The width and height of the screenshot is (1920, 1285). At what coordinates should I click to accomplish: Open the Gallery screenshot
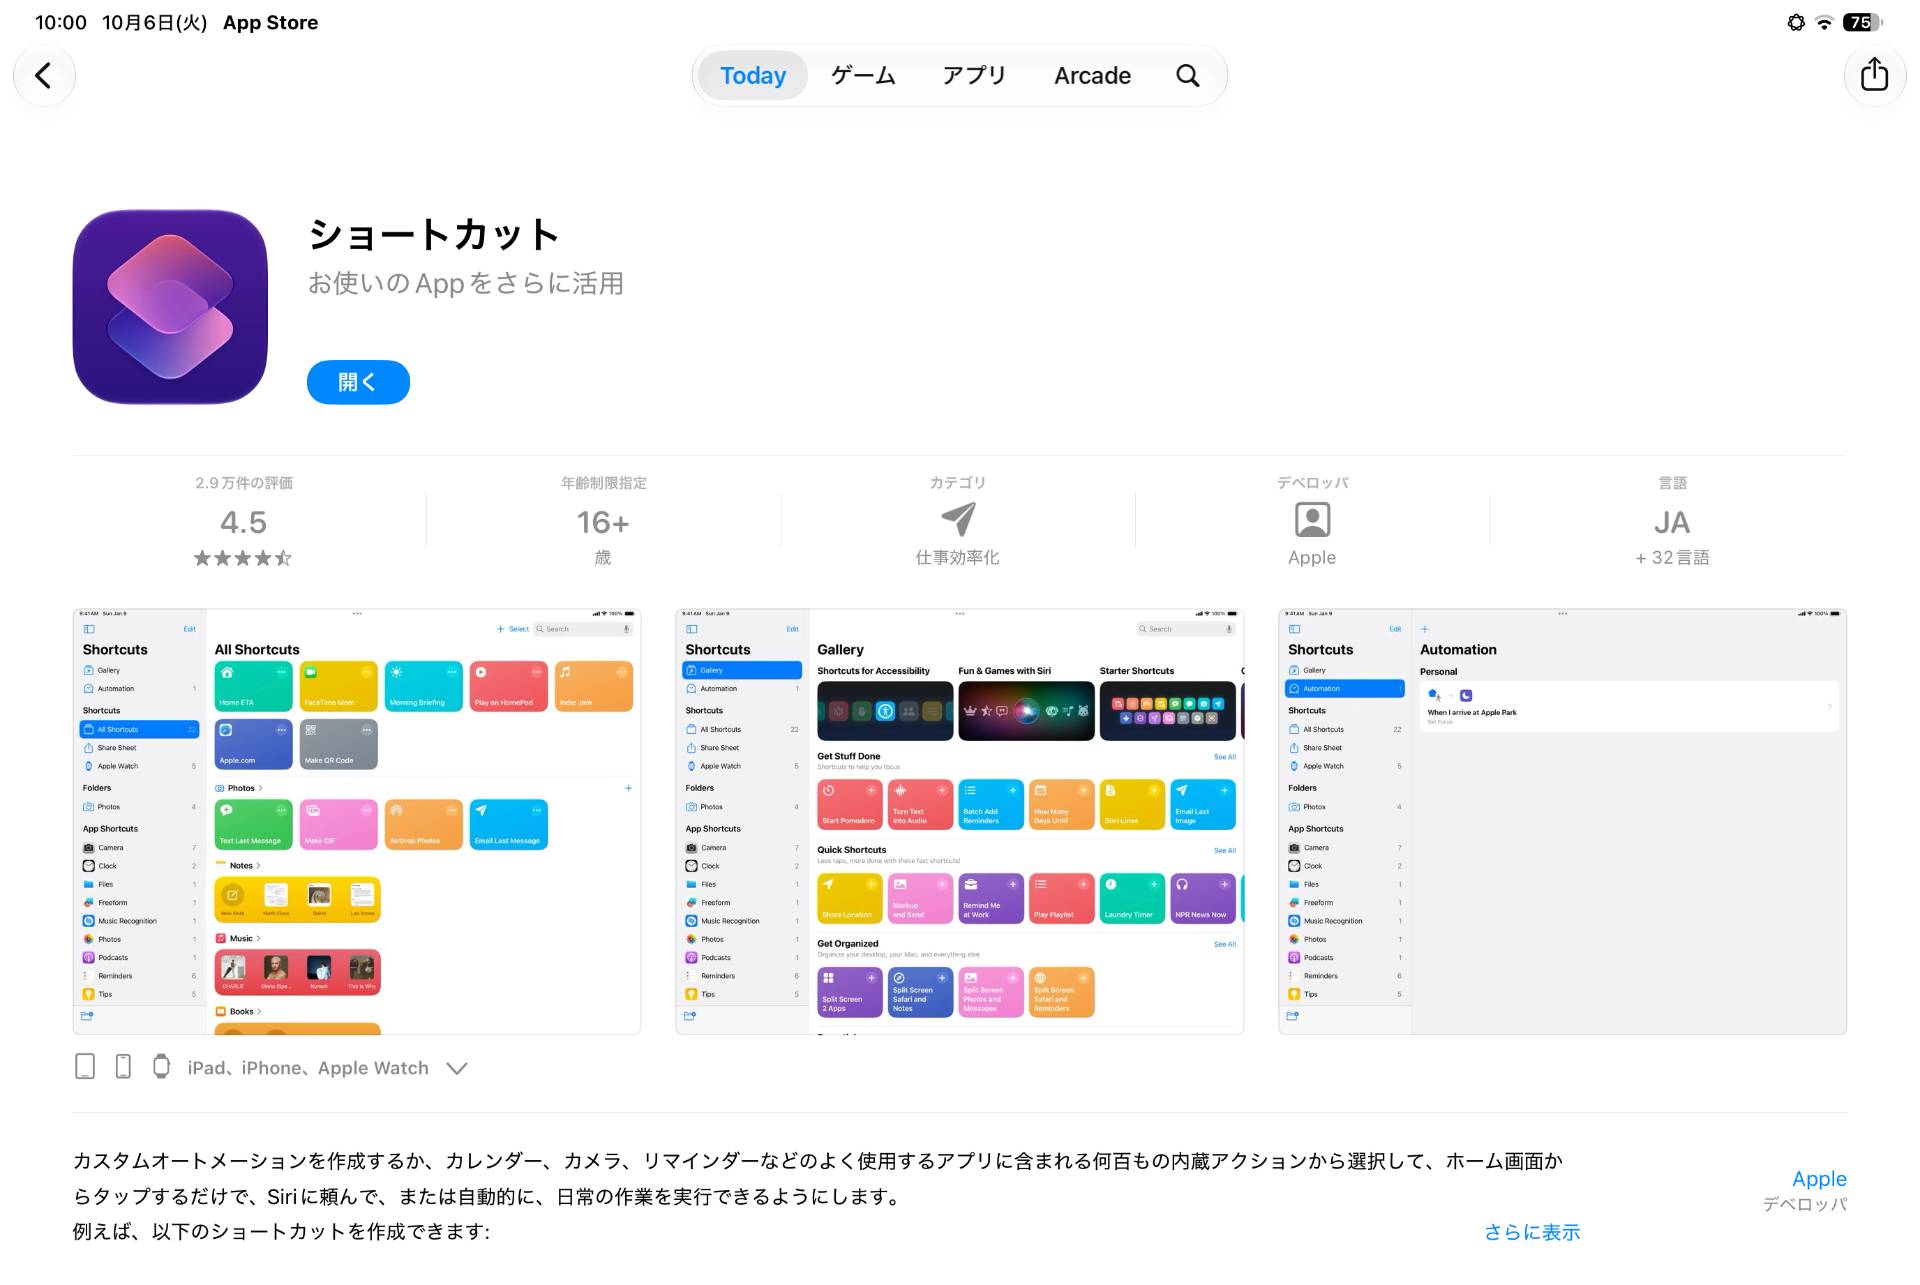pyautogui.click(x=960, y=821)
